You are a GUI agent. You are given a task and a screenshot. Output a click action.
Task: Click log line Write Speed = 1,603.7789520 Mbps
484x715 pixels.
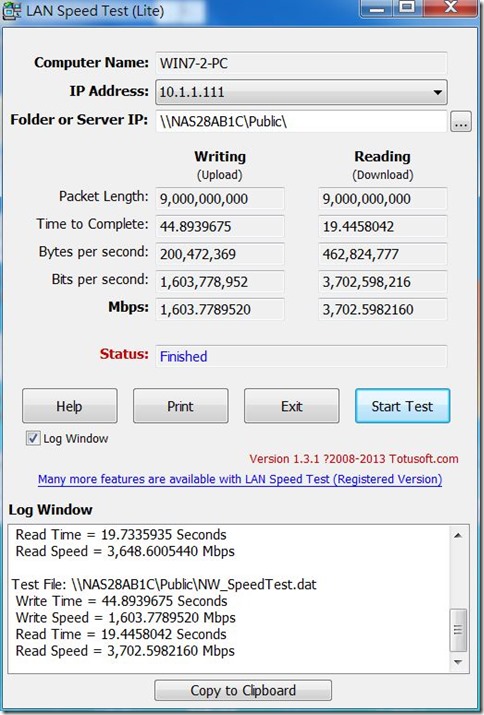[x=125, y=618]
